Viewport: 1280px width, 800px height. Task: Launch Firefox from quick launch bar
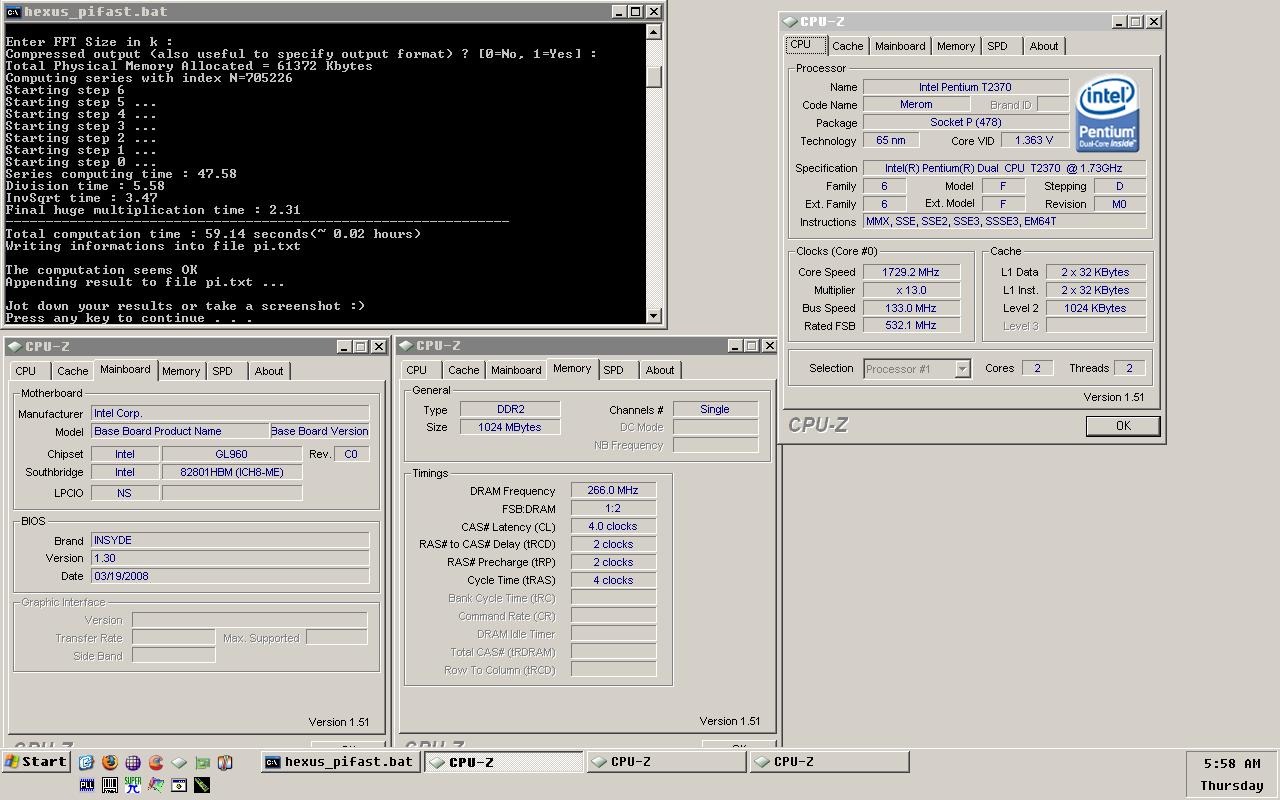110,762
